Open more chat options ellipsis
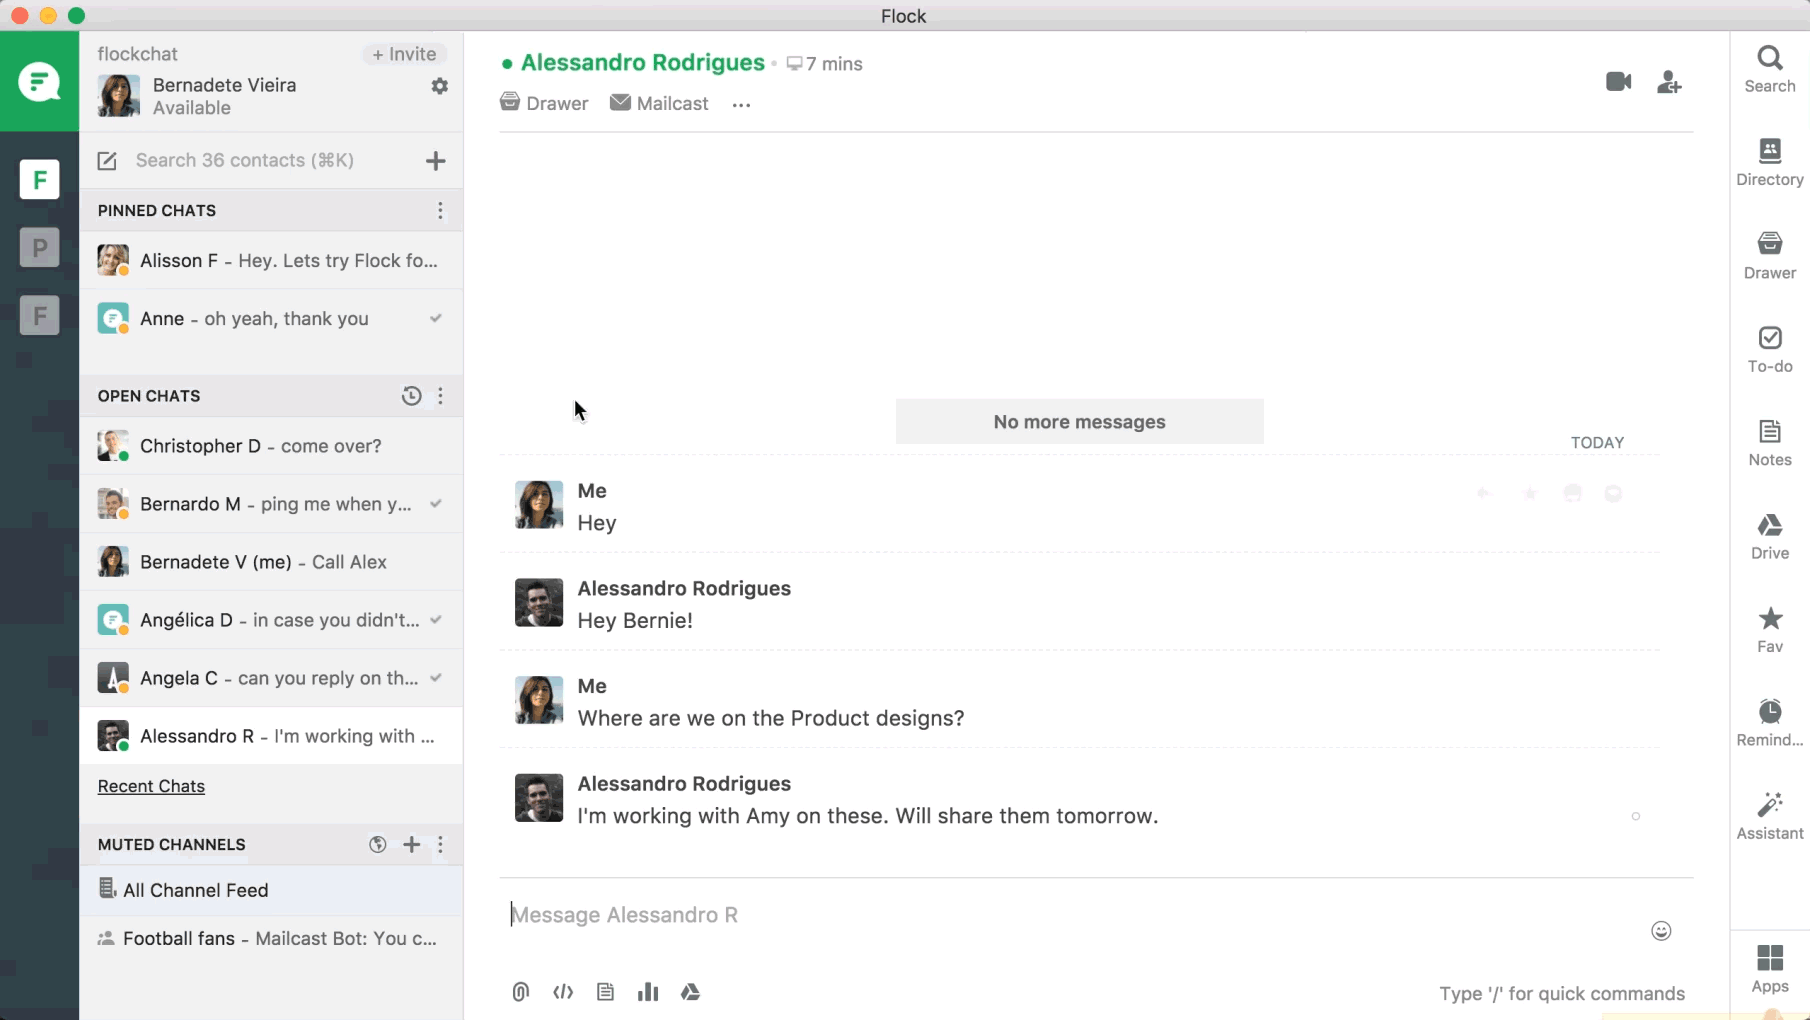This screenshot has width=1810, height=1020. click(x=741, y=105)
